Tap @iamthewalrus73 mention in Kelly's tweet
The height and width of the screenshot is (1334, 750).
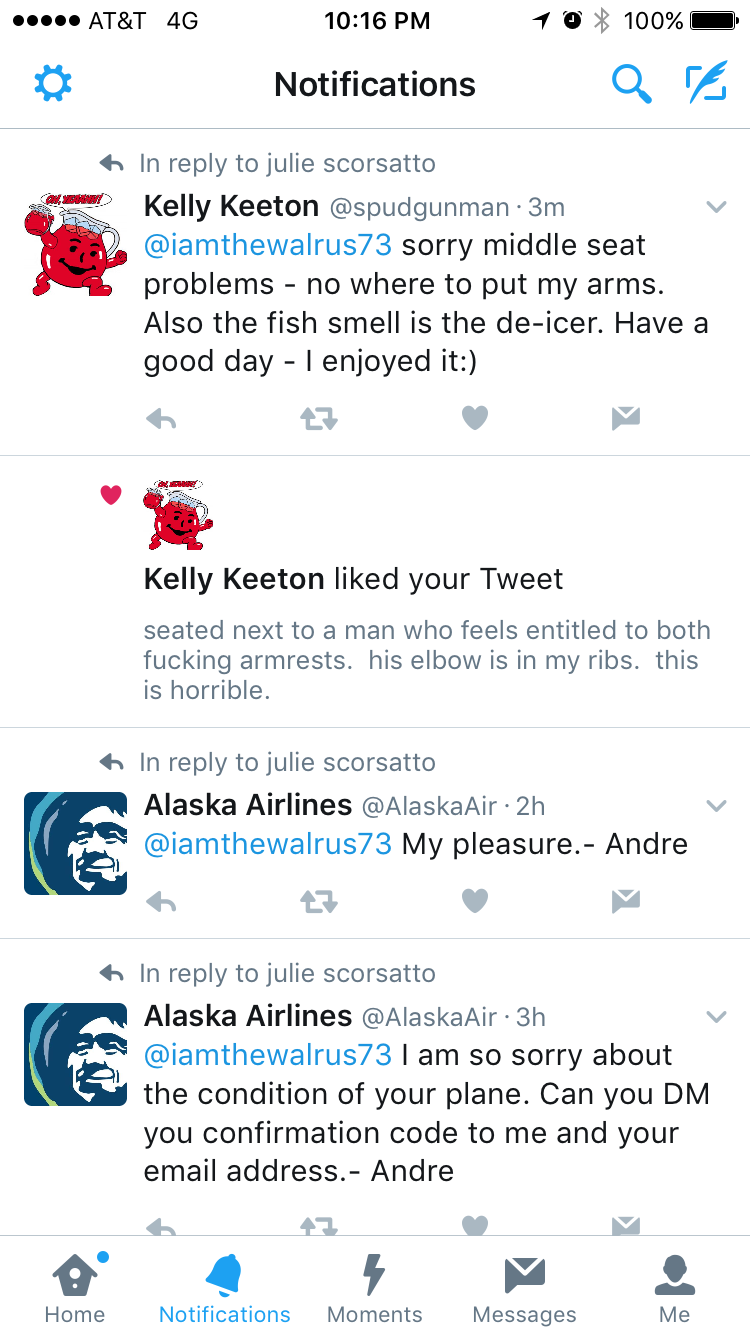[268, 246]
